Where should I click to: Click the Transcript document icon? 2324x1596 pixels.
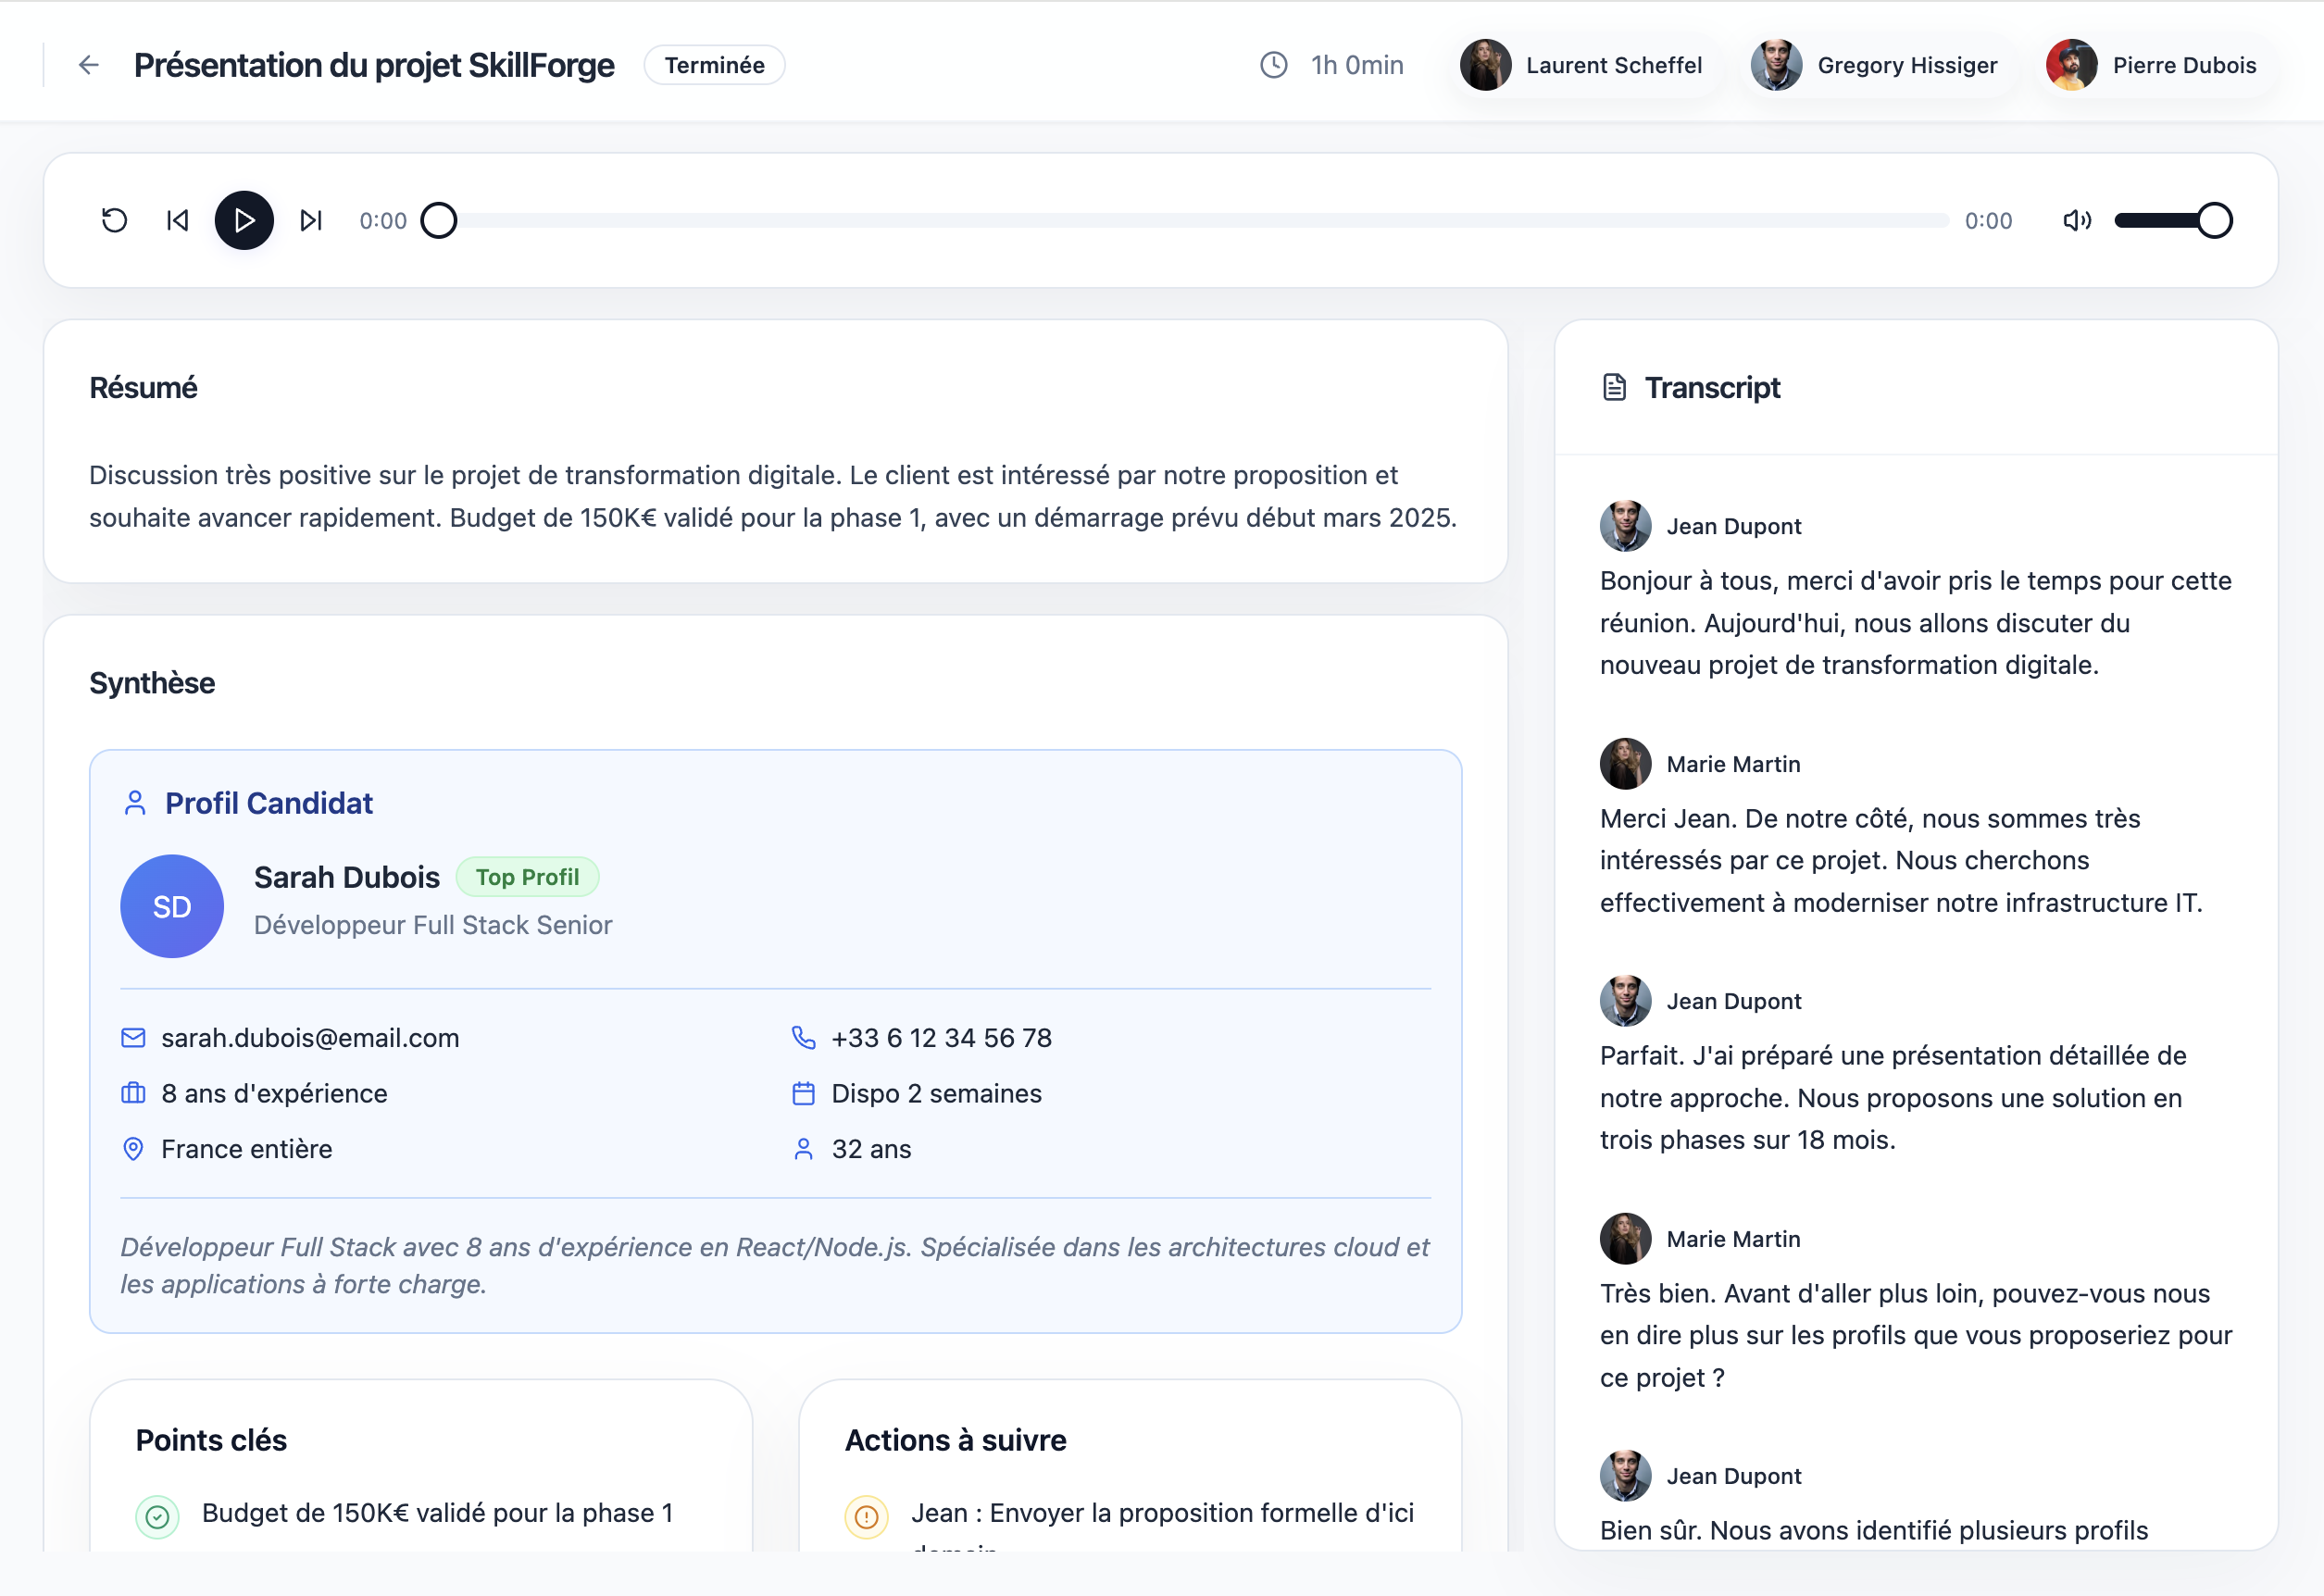pos(1614,387)
